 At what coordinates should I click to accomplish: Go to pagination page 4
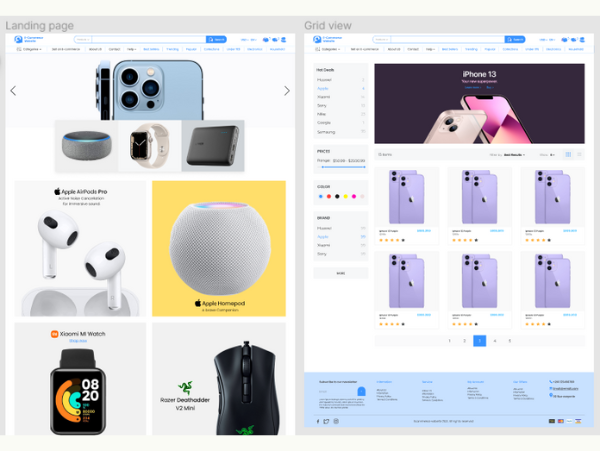pyautogui.click(x=495, y=341)
